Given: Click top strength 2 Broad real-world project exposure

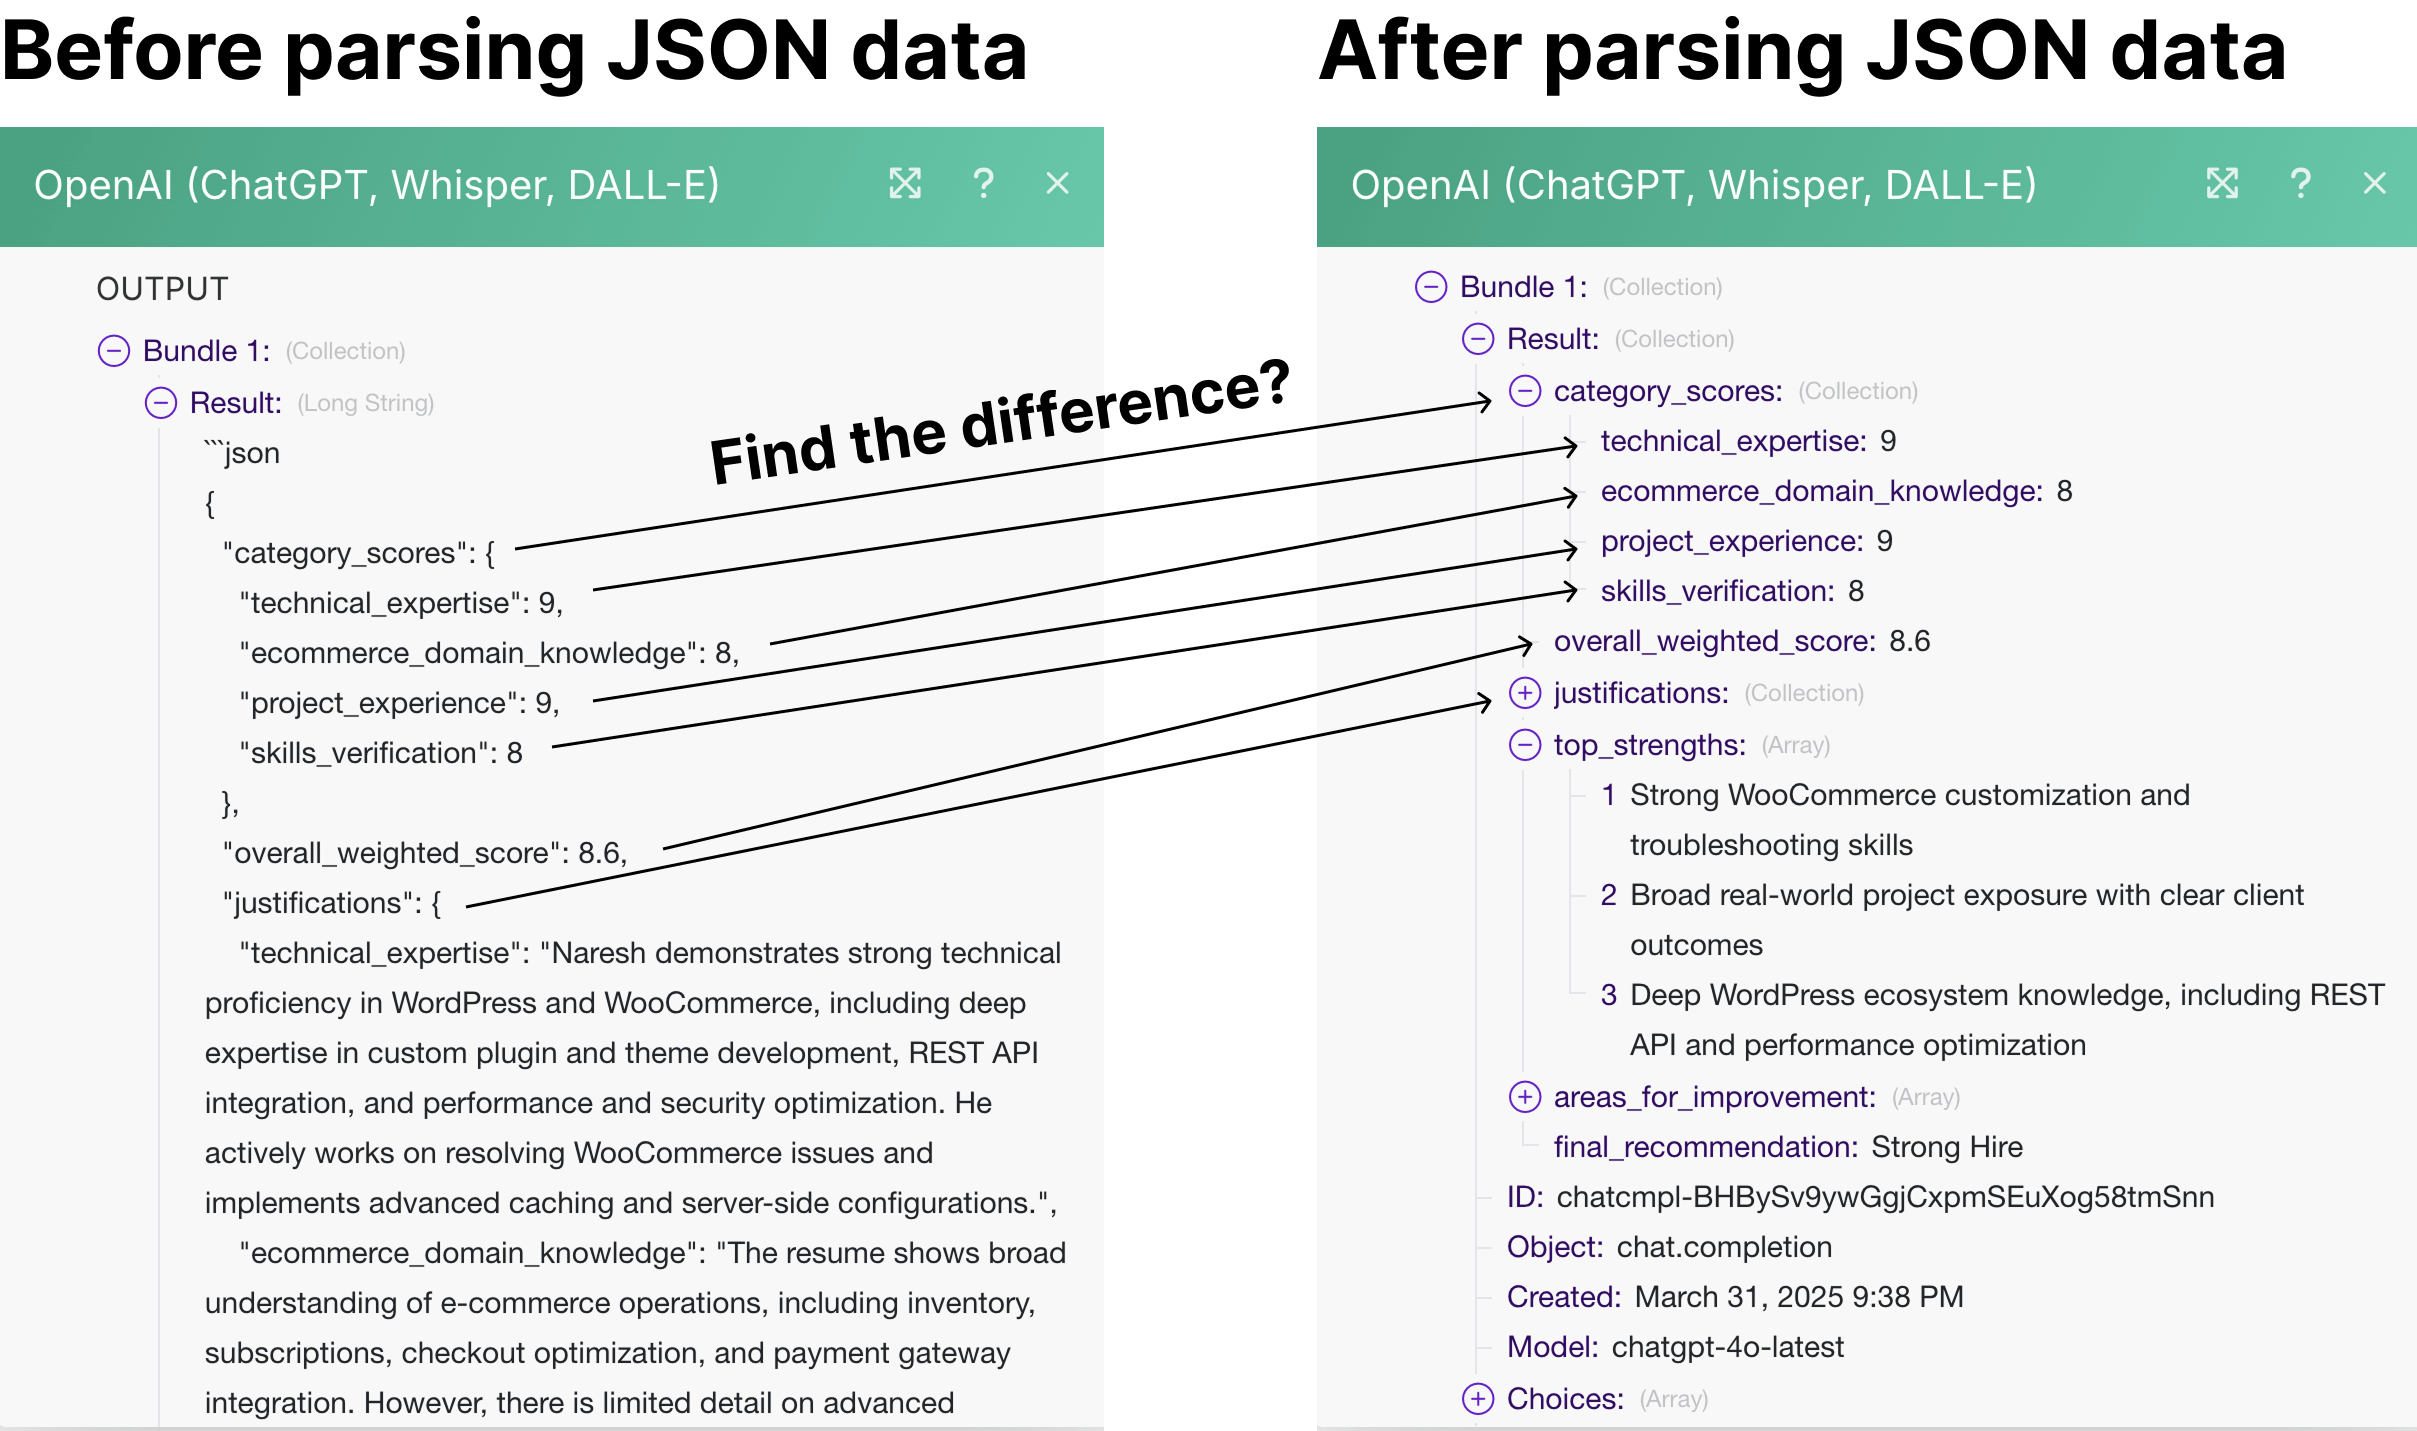Looking at the screenshot, I should (1952, 920).
